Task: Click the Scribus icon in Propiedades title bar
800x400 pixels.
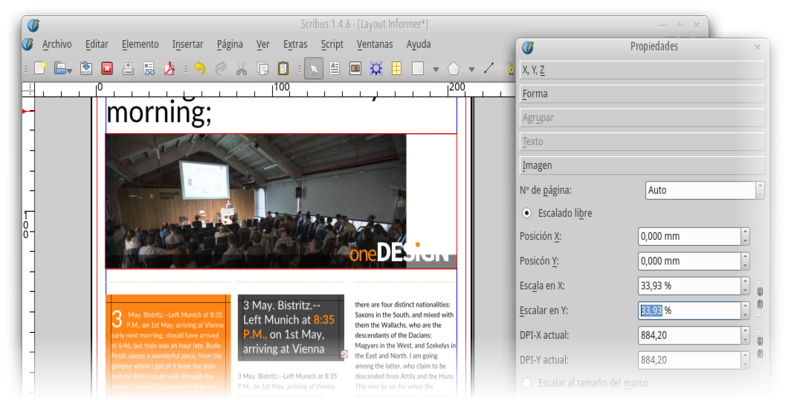Action: (528, 47)
